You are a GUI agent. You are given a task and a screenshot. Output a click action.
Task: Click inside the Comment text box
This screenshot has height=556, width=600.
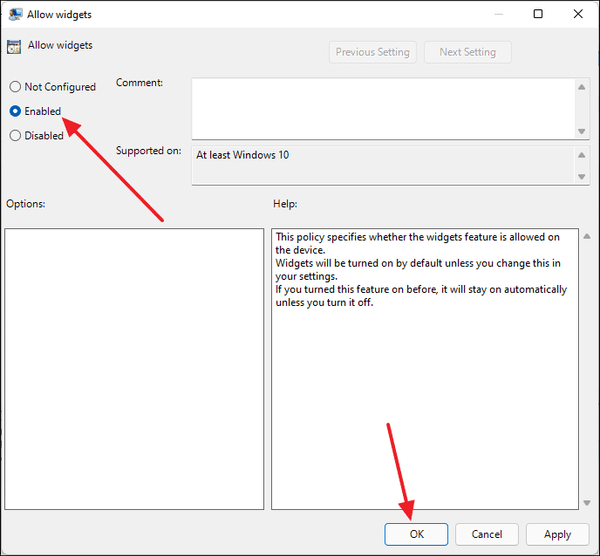pos(383,109)
